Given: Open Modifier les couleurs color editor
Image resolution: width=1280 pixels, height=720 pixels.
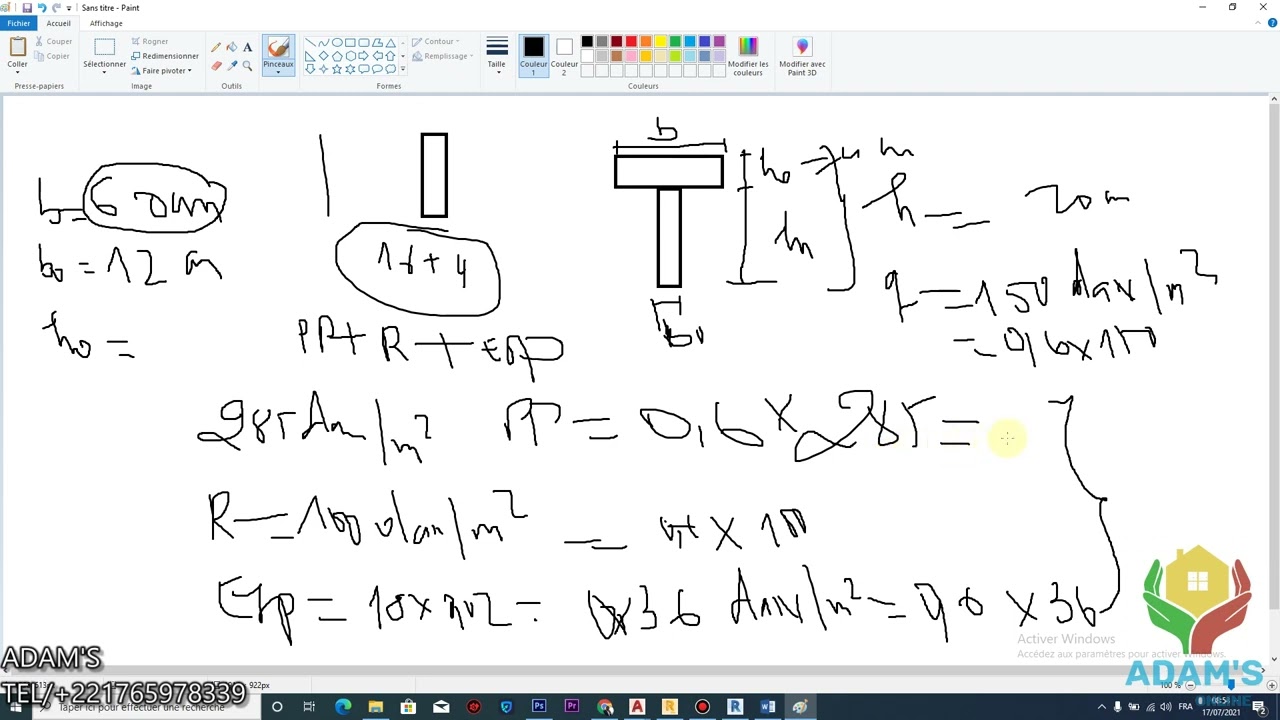Looking at the screenshot, I should click(748, 56).
